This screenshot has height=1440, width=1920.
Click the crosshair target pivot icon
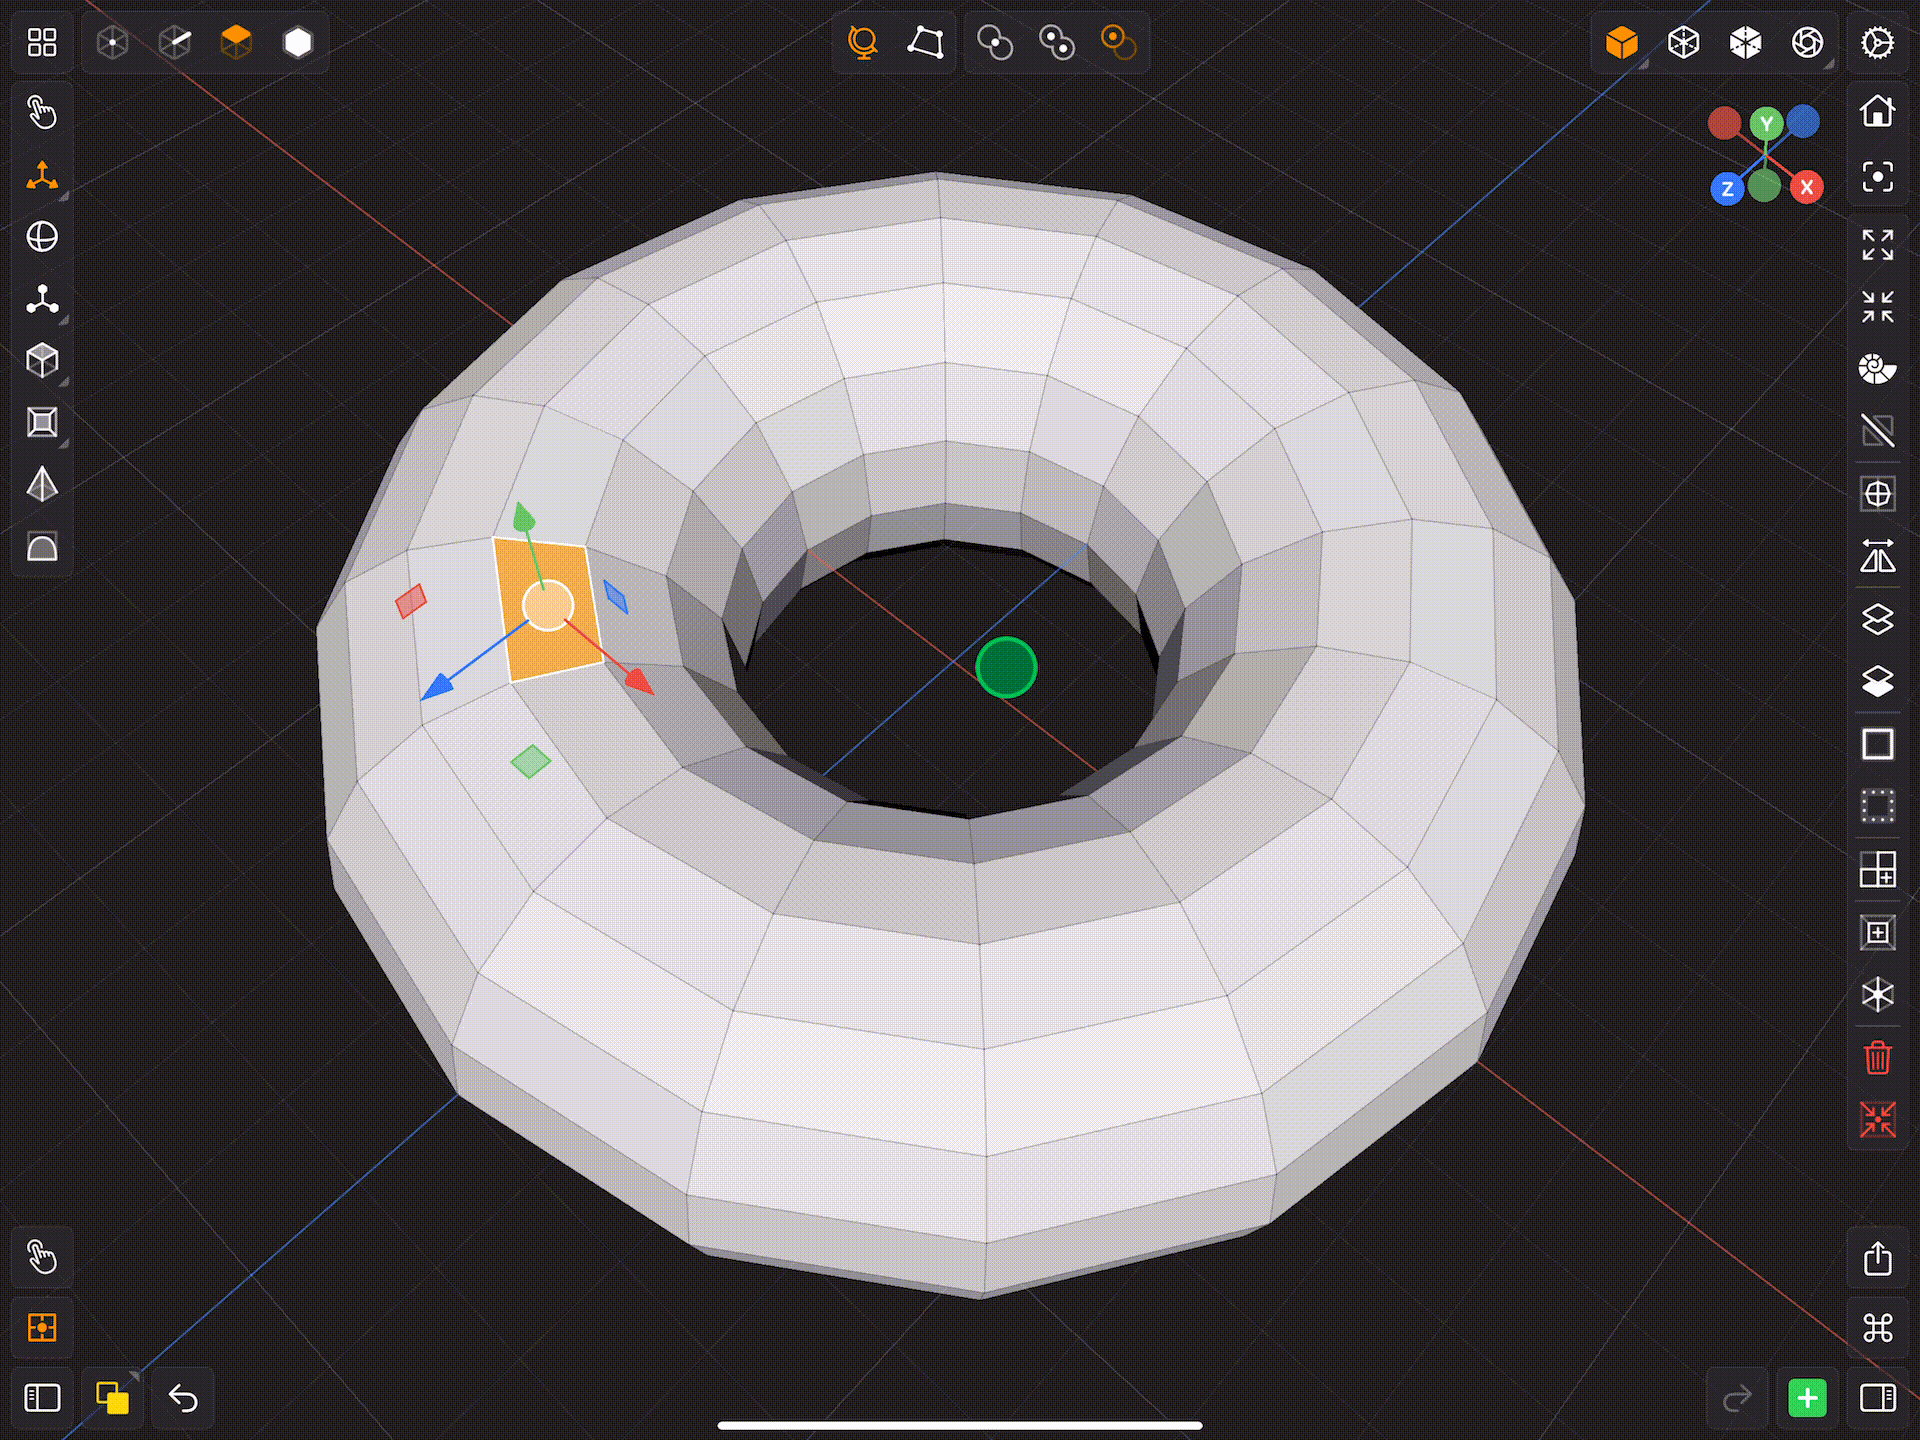[1878, 494]
